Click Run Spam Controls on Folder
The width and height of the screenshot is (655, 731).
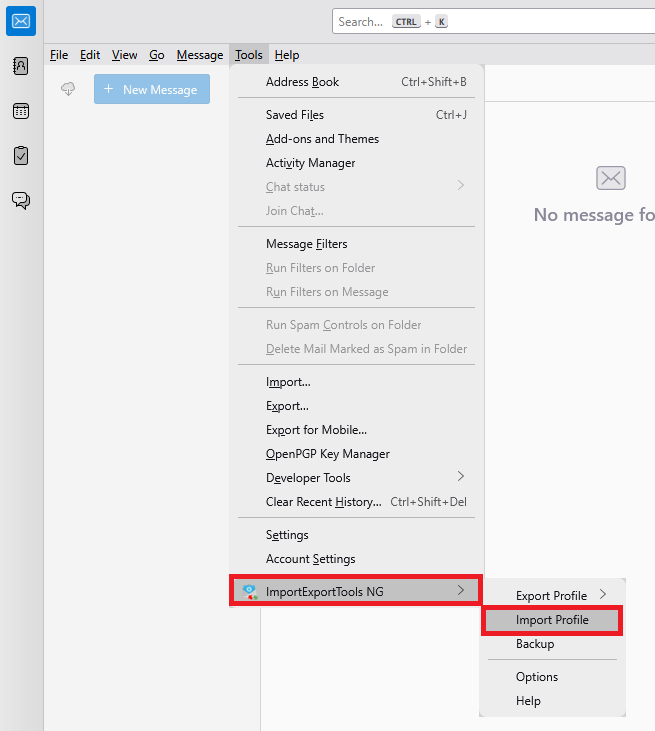click(x=357, y=325)
